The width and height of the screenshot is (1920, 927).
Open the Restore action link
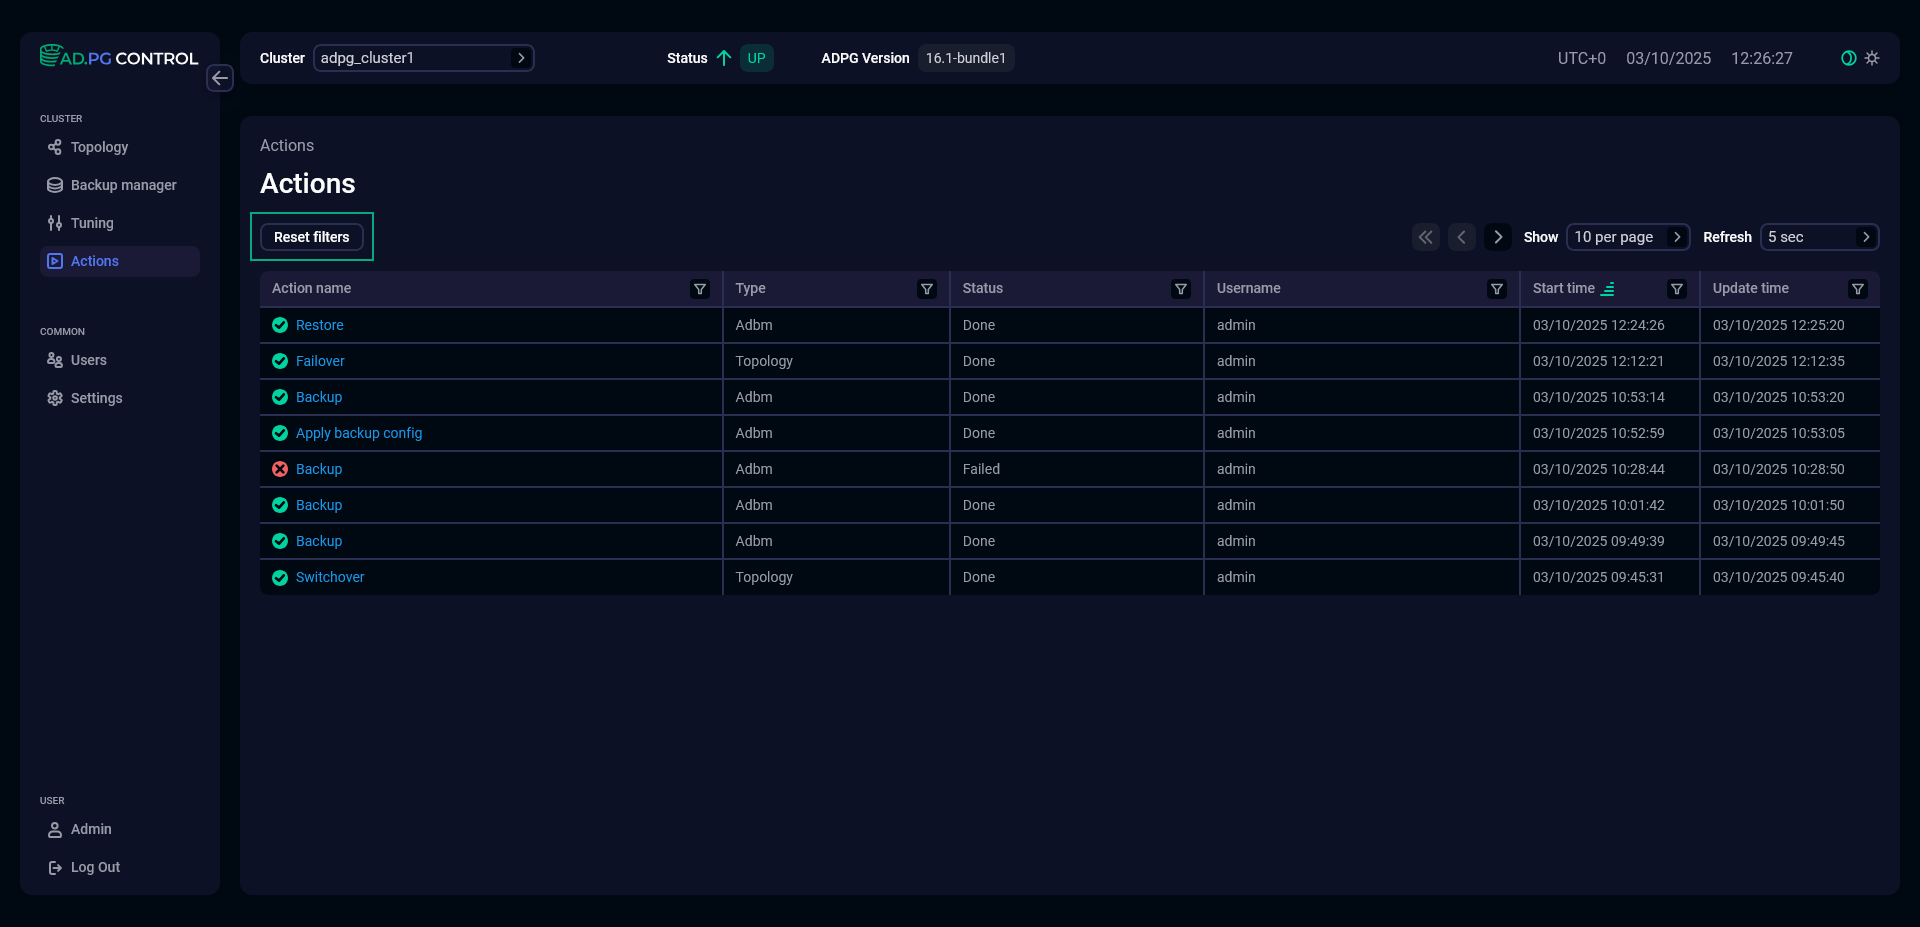click(x=319, y=325)
